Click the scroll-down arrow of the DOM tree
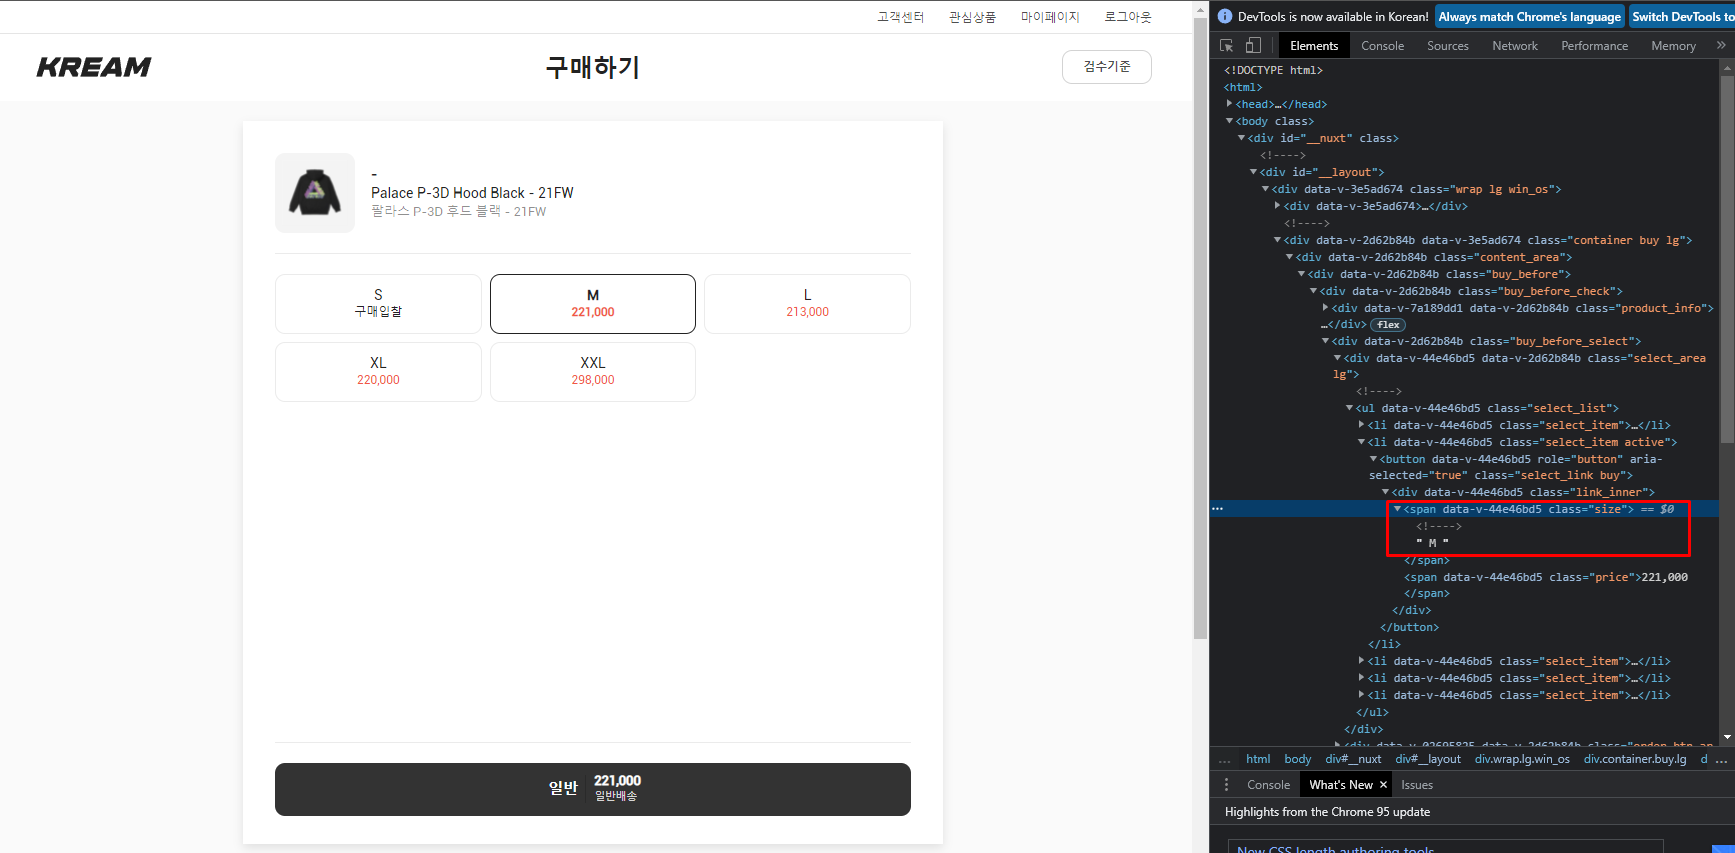Viewport: 1735px width, 853px height. (x=1727, y=737)
